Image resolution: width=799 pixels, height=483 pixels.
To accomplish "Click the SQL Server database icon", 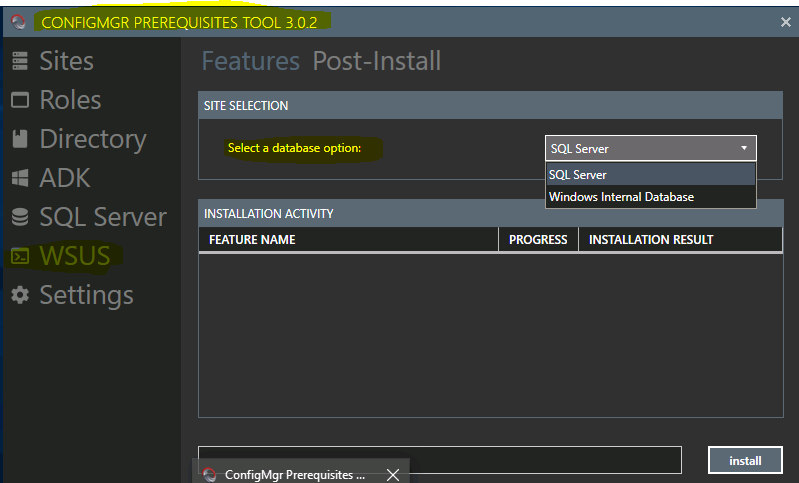I will point(20,217).
